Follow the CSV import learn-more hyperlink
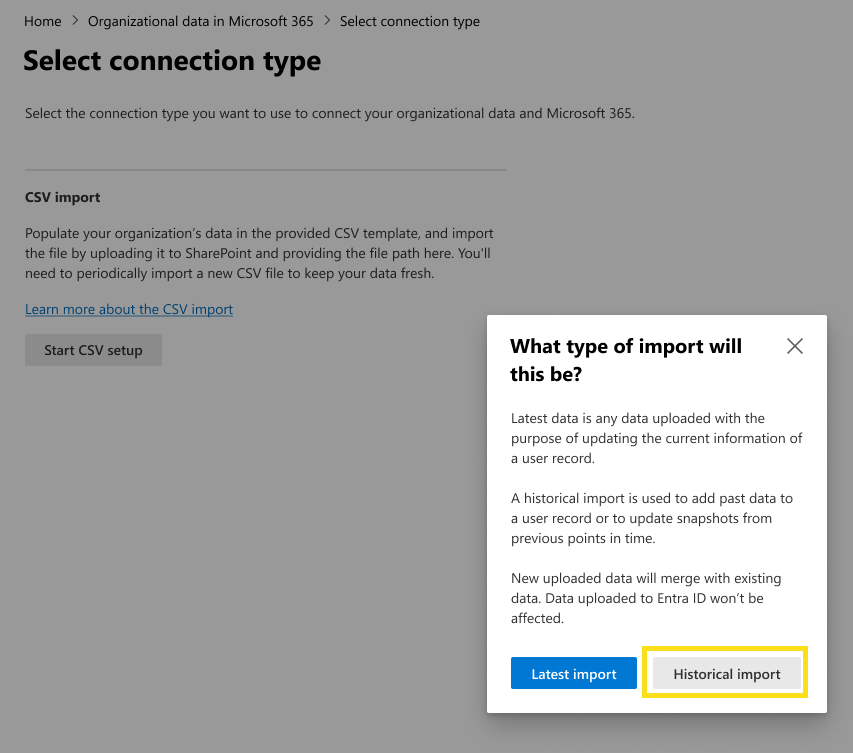 pyautogui.click(x=128, y=309)
